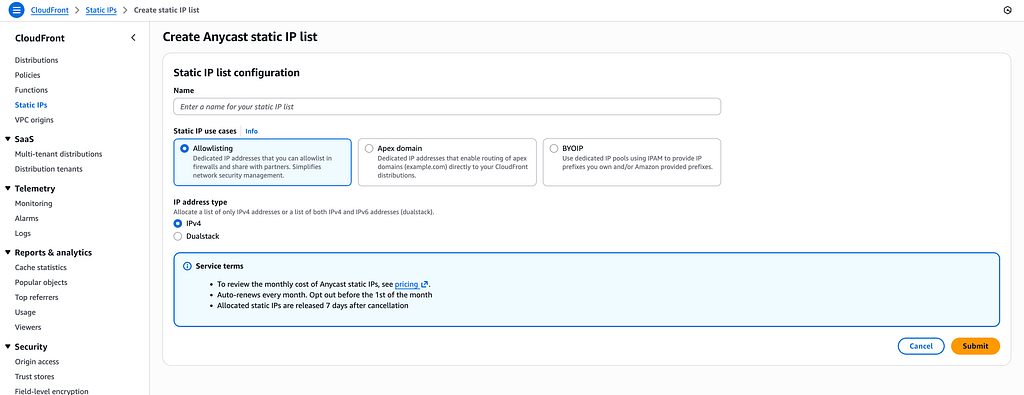Select the Apex domain radio option

(x=369, y=148)
